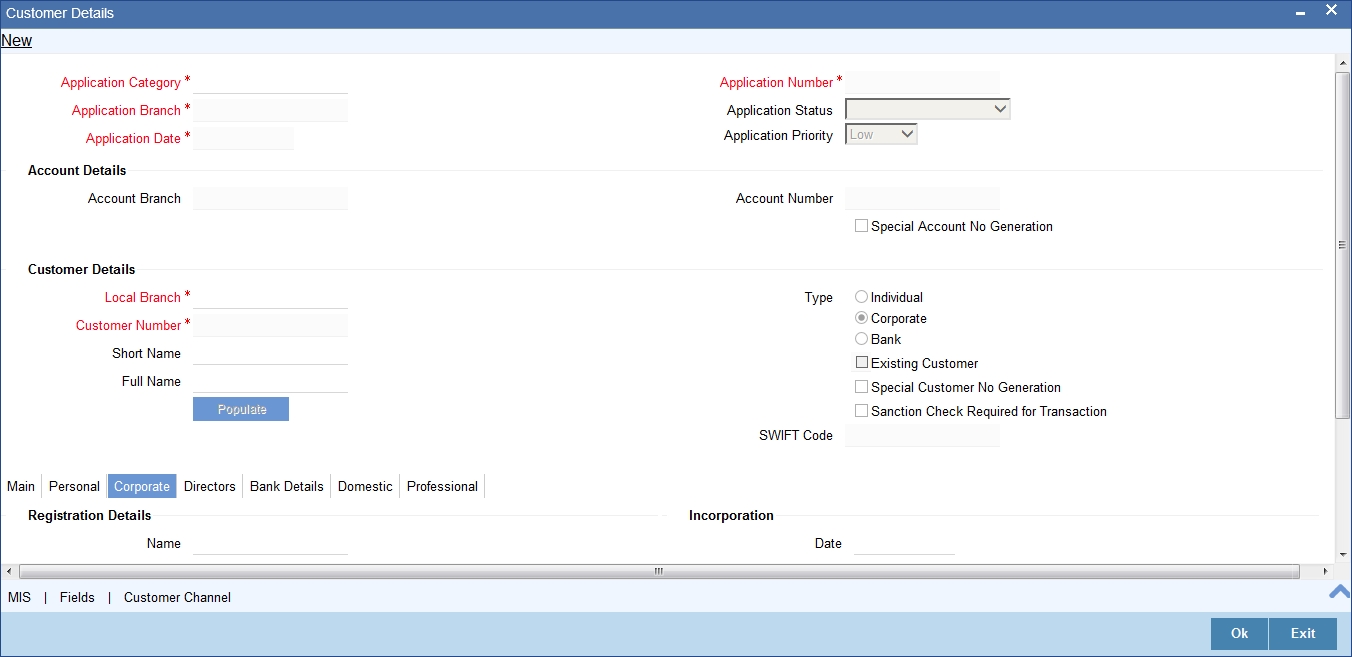Select the Corporate customer type
Viewport: 1352px width, 657px height.
[861, 318]
